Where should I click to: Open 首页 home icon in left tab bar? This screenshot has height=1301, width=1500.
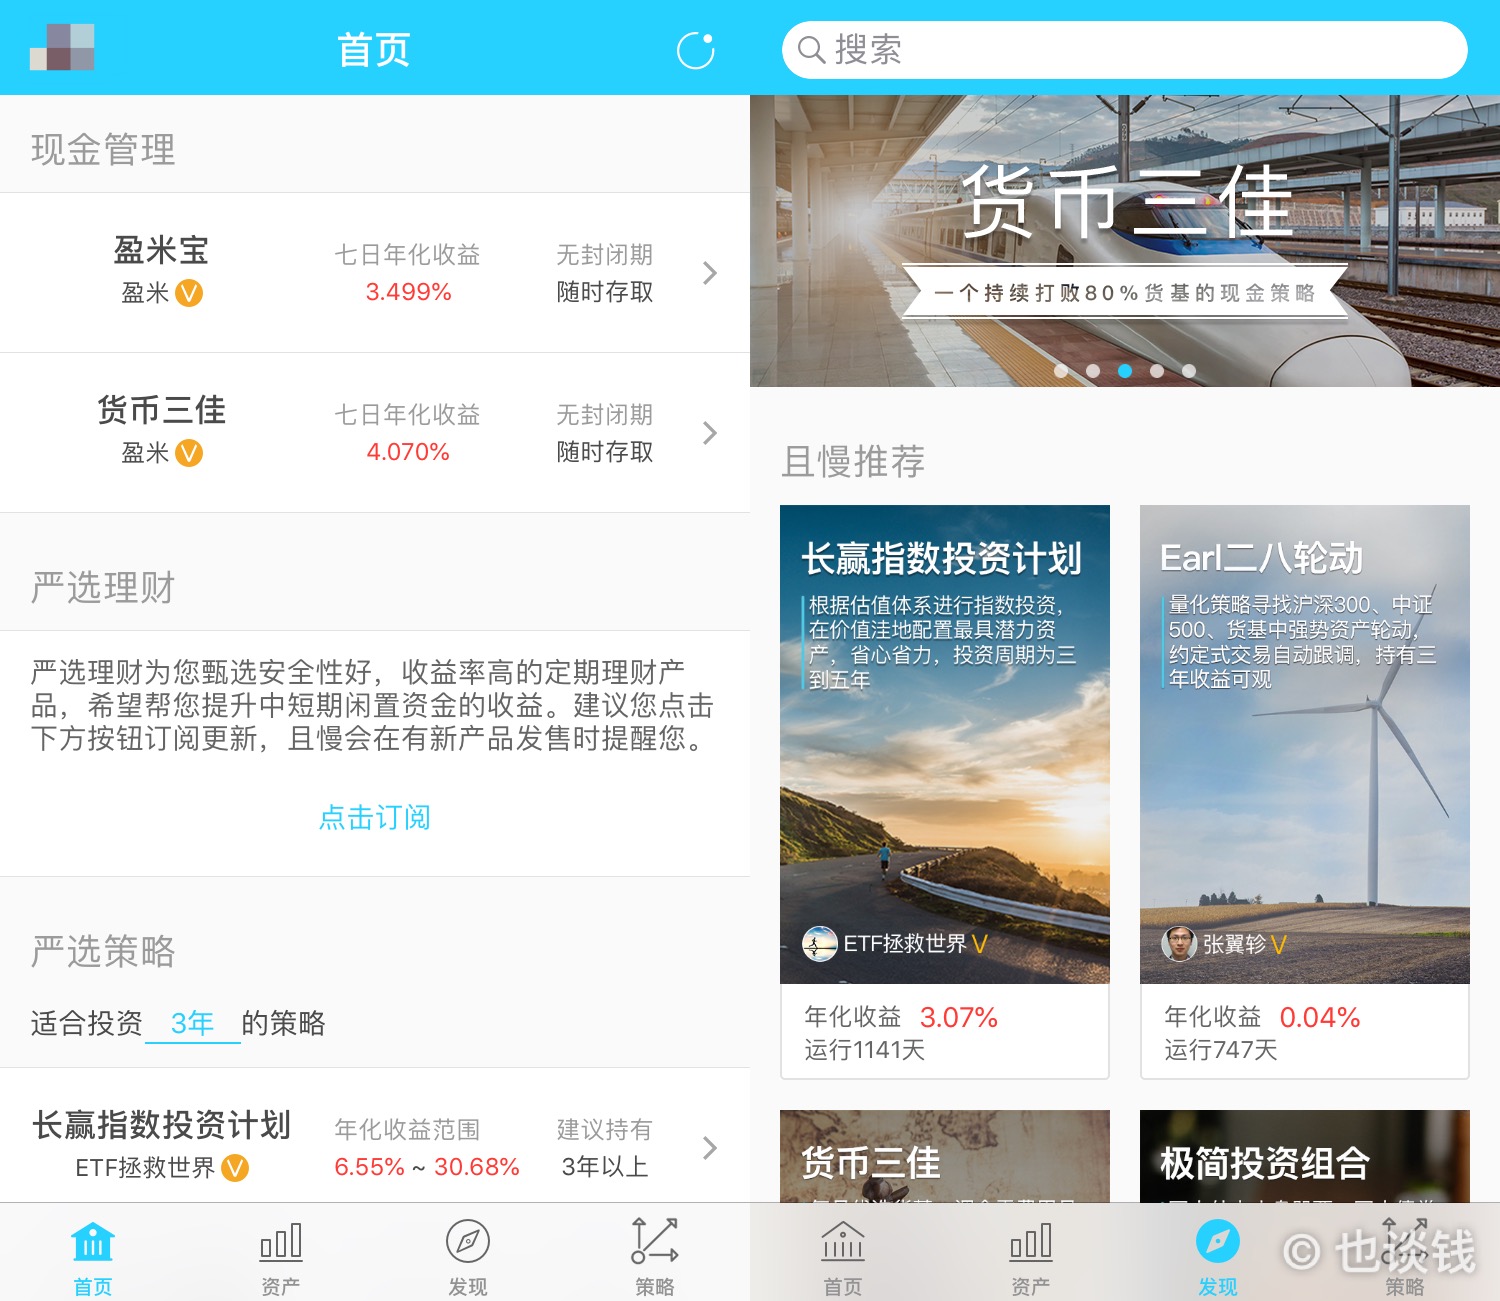[x=93, y=1242]
